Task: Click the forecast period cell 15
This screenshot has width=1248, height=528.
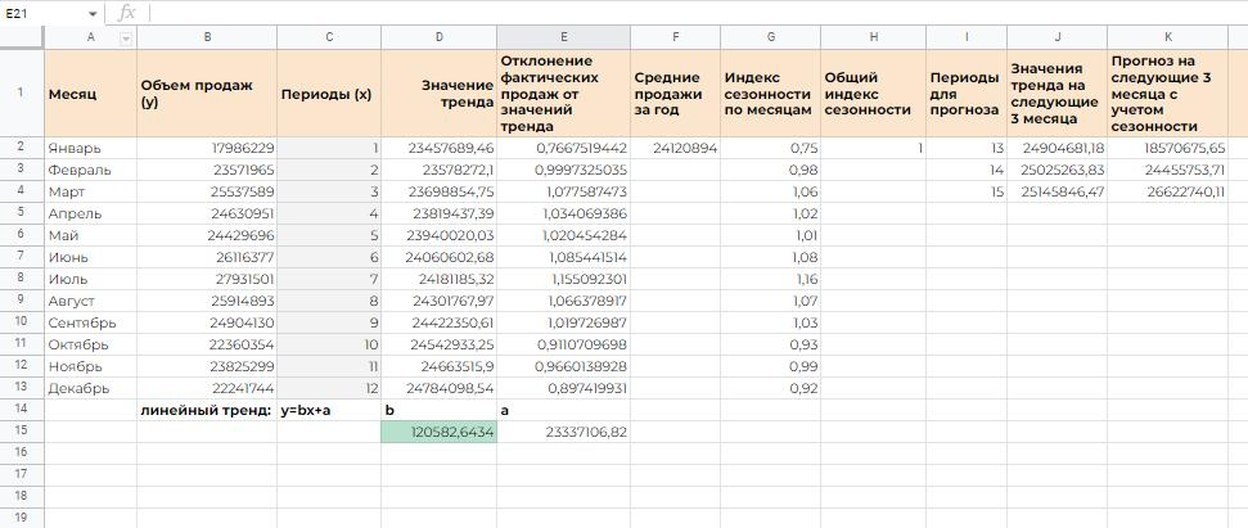Action: click(966, 192)
